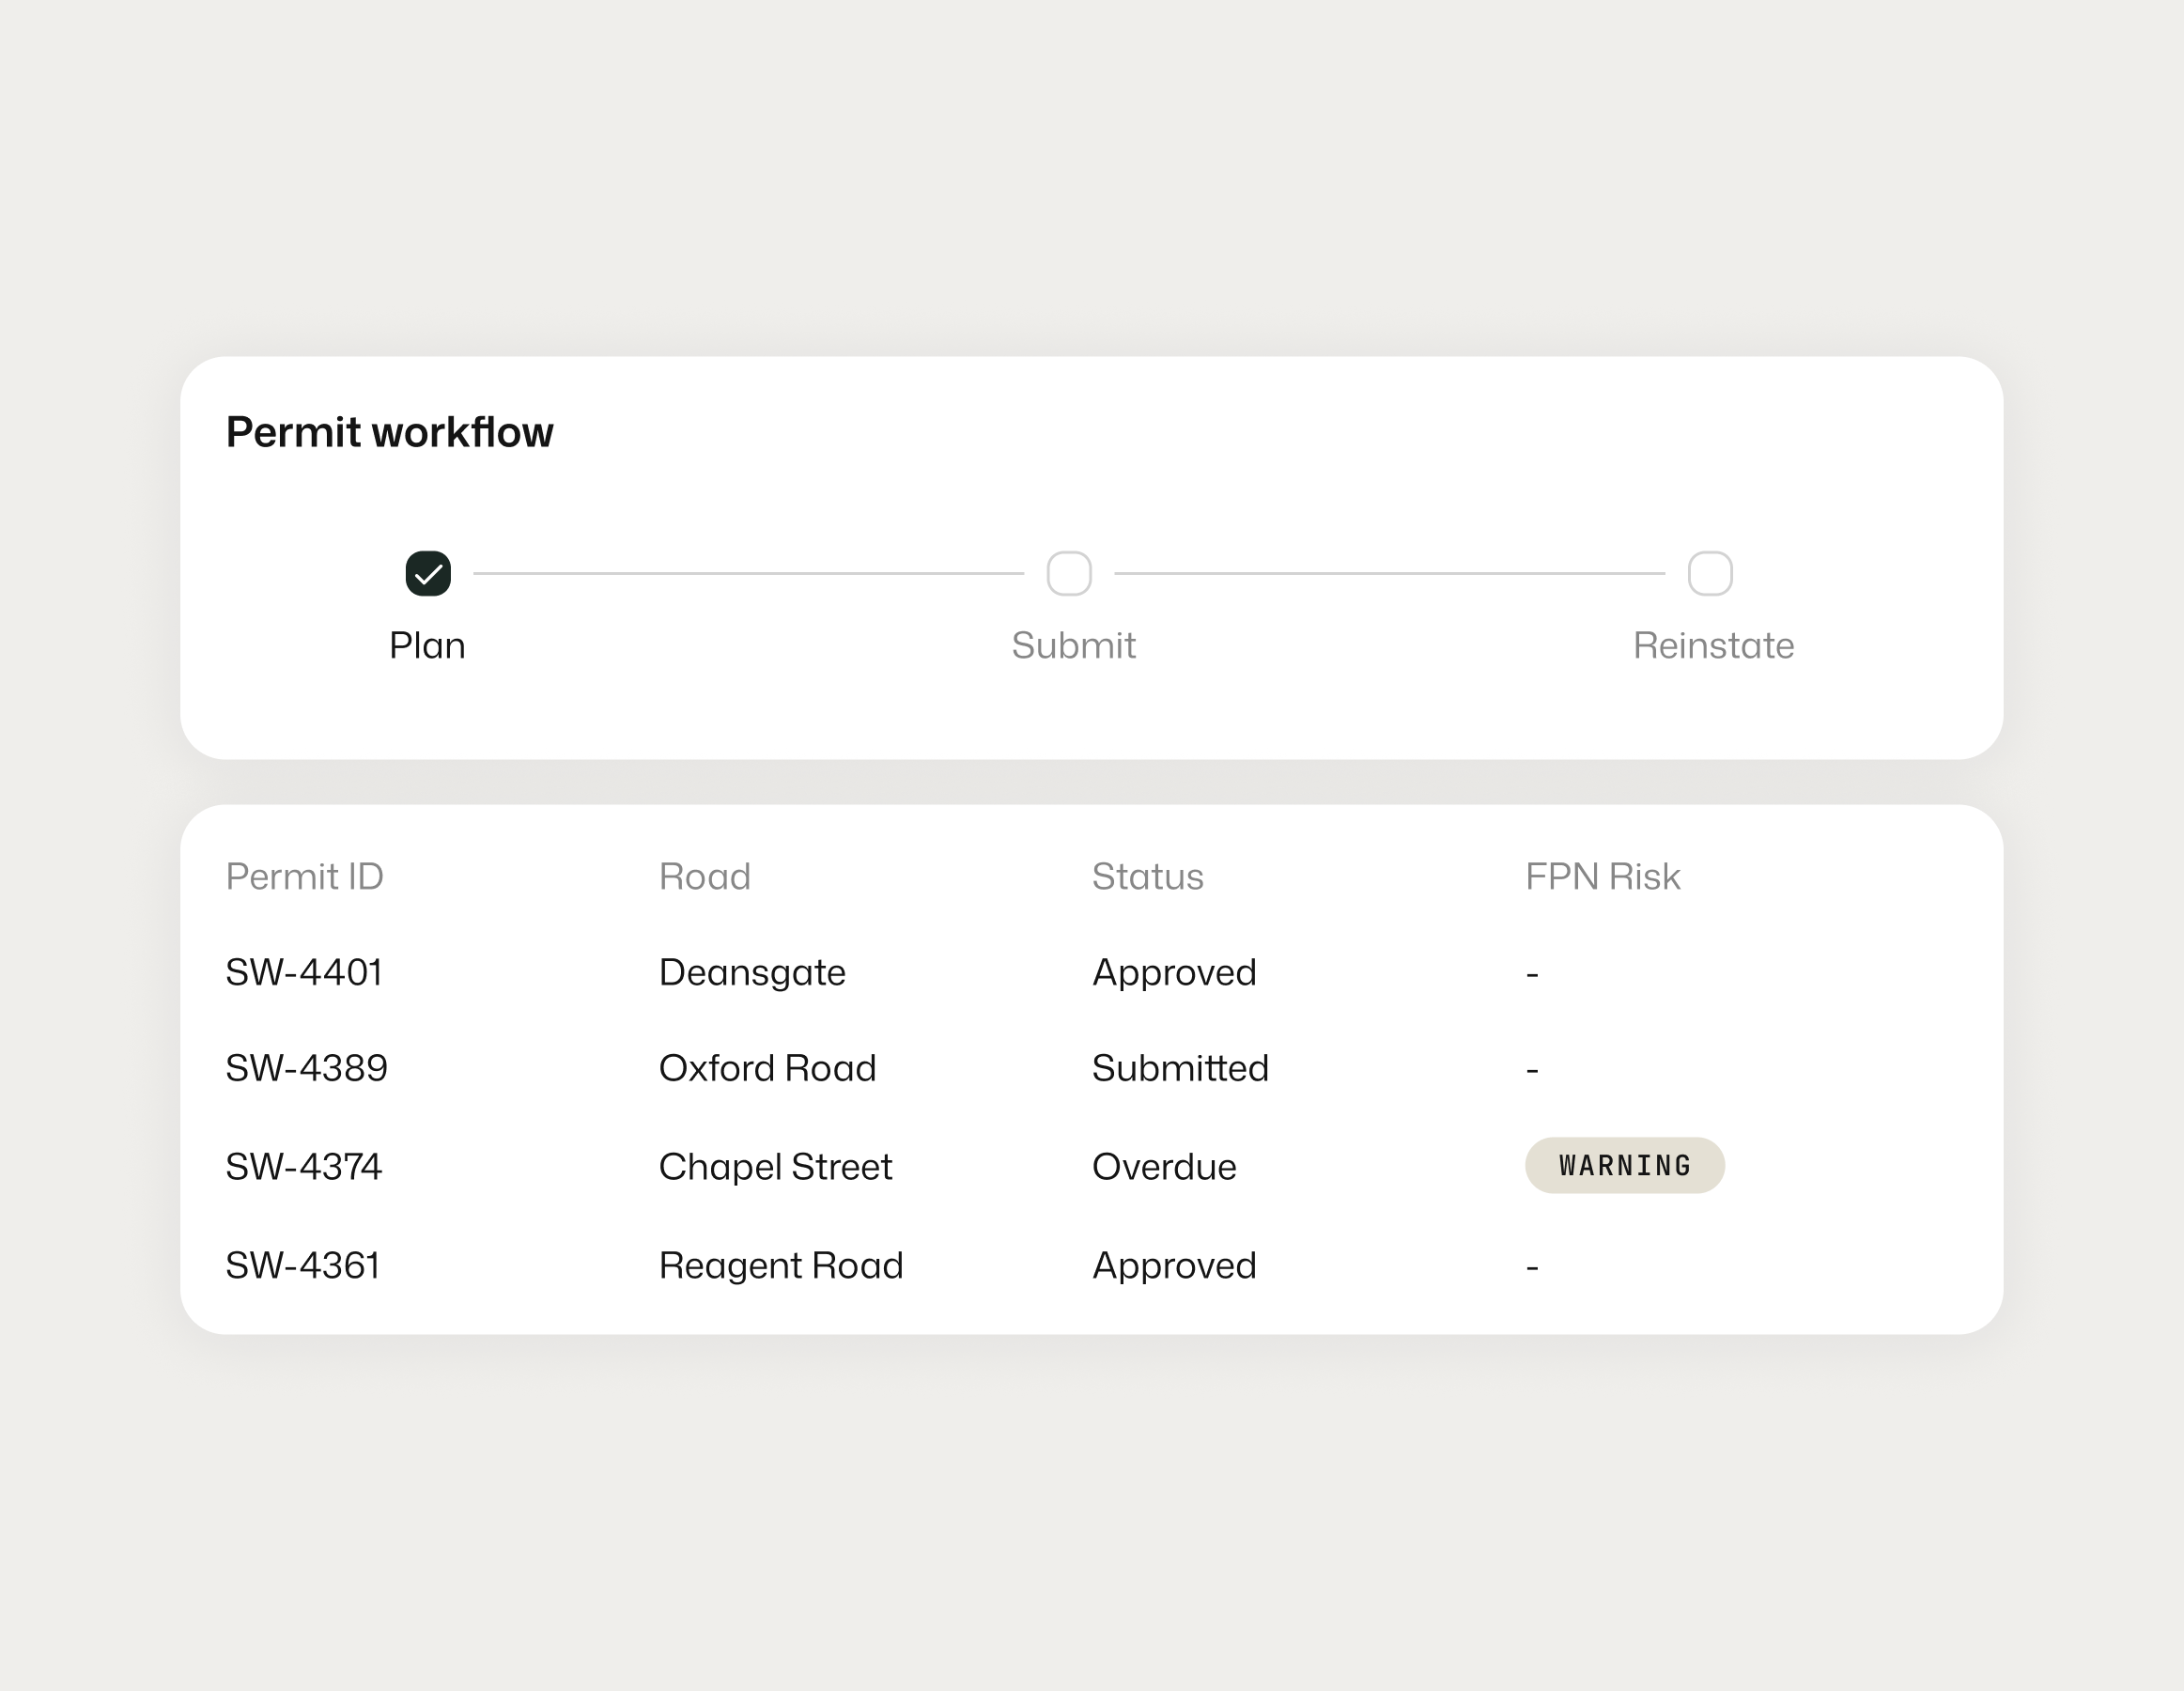Select the Plan step label
Viewport: 2184px width, 1691px height.
click(x=427, y=646)
